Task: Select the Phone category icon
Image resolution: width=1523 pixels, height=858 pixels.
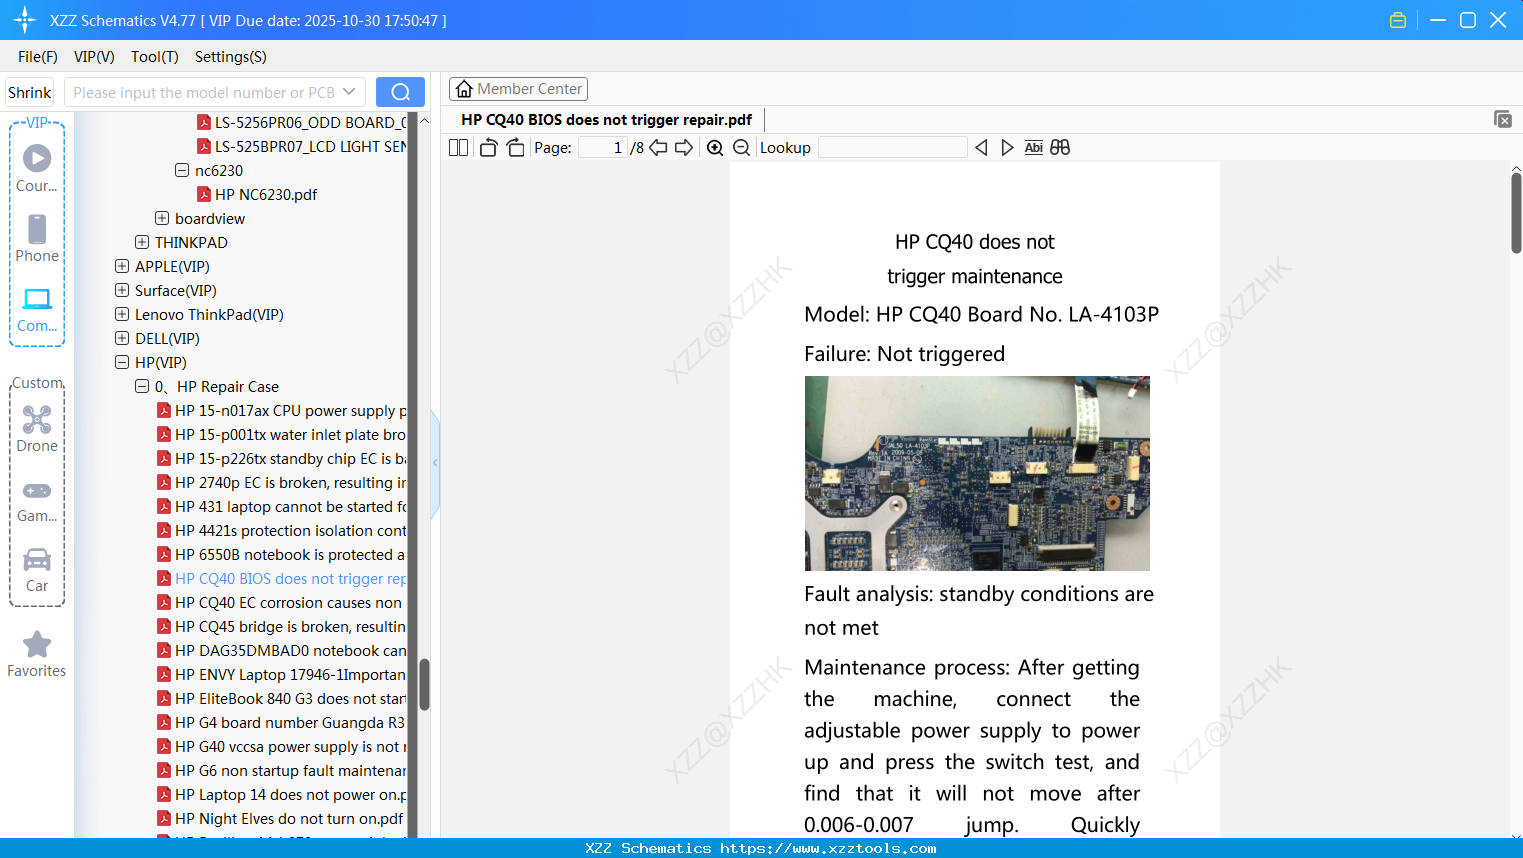Action: 37,238
